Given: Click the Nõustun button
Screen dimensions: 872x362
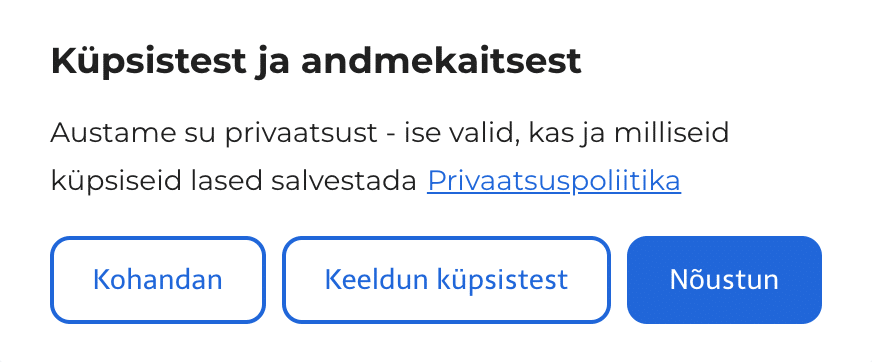Looking at the screenshot, I should click(x=724, y=280).
